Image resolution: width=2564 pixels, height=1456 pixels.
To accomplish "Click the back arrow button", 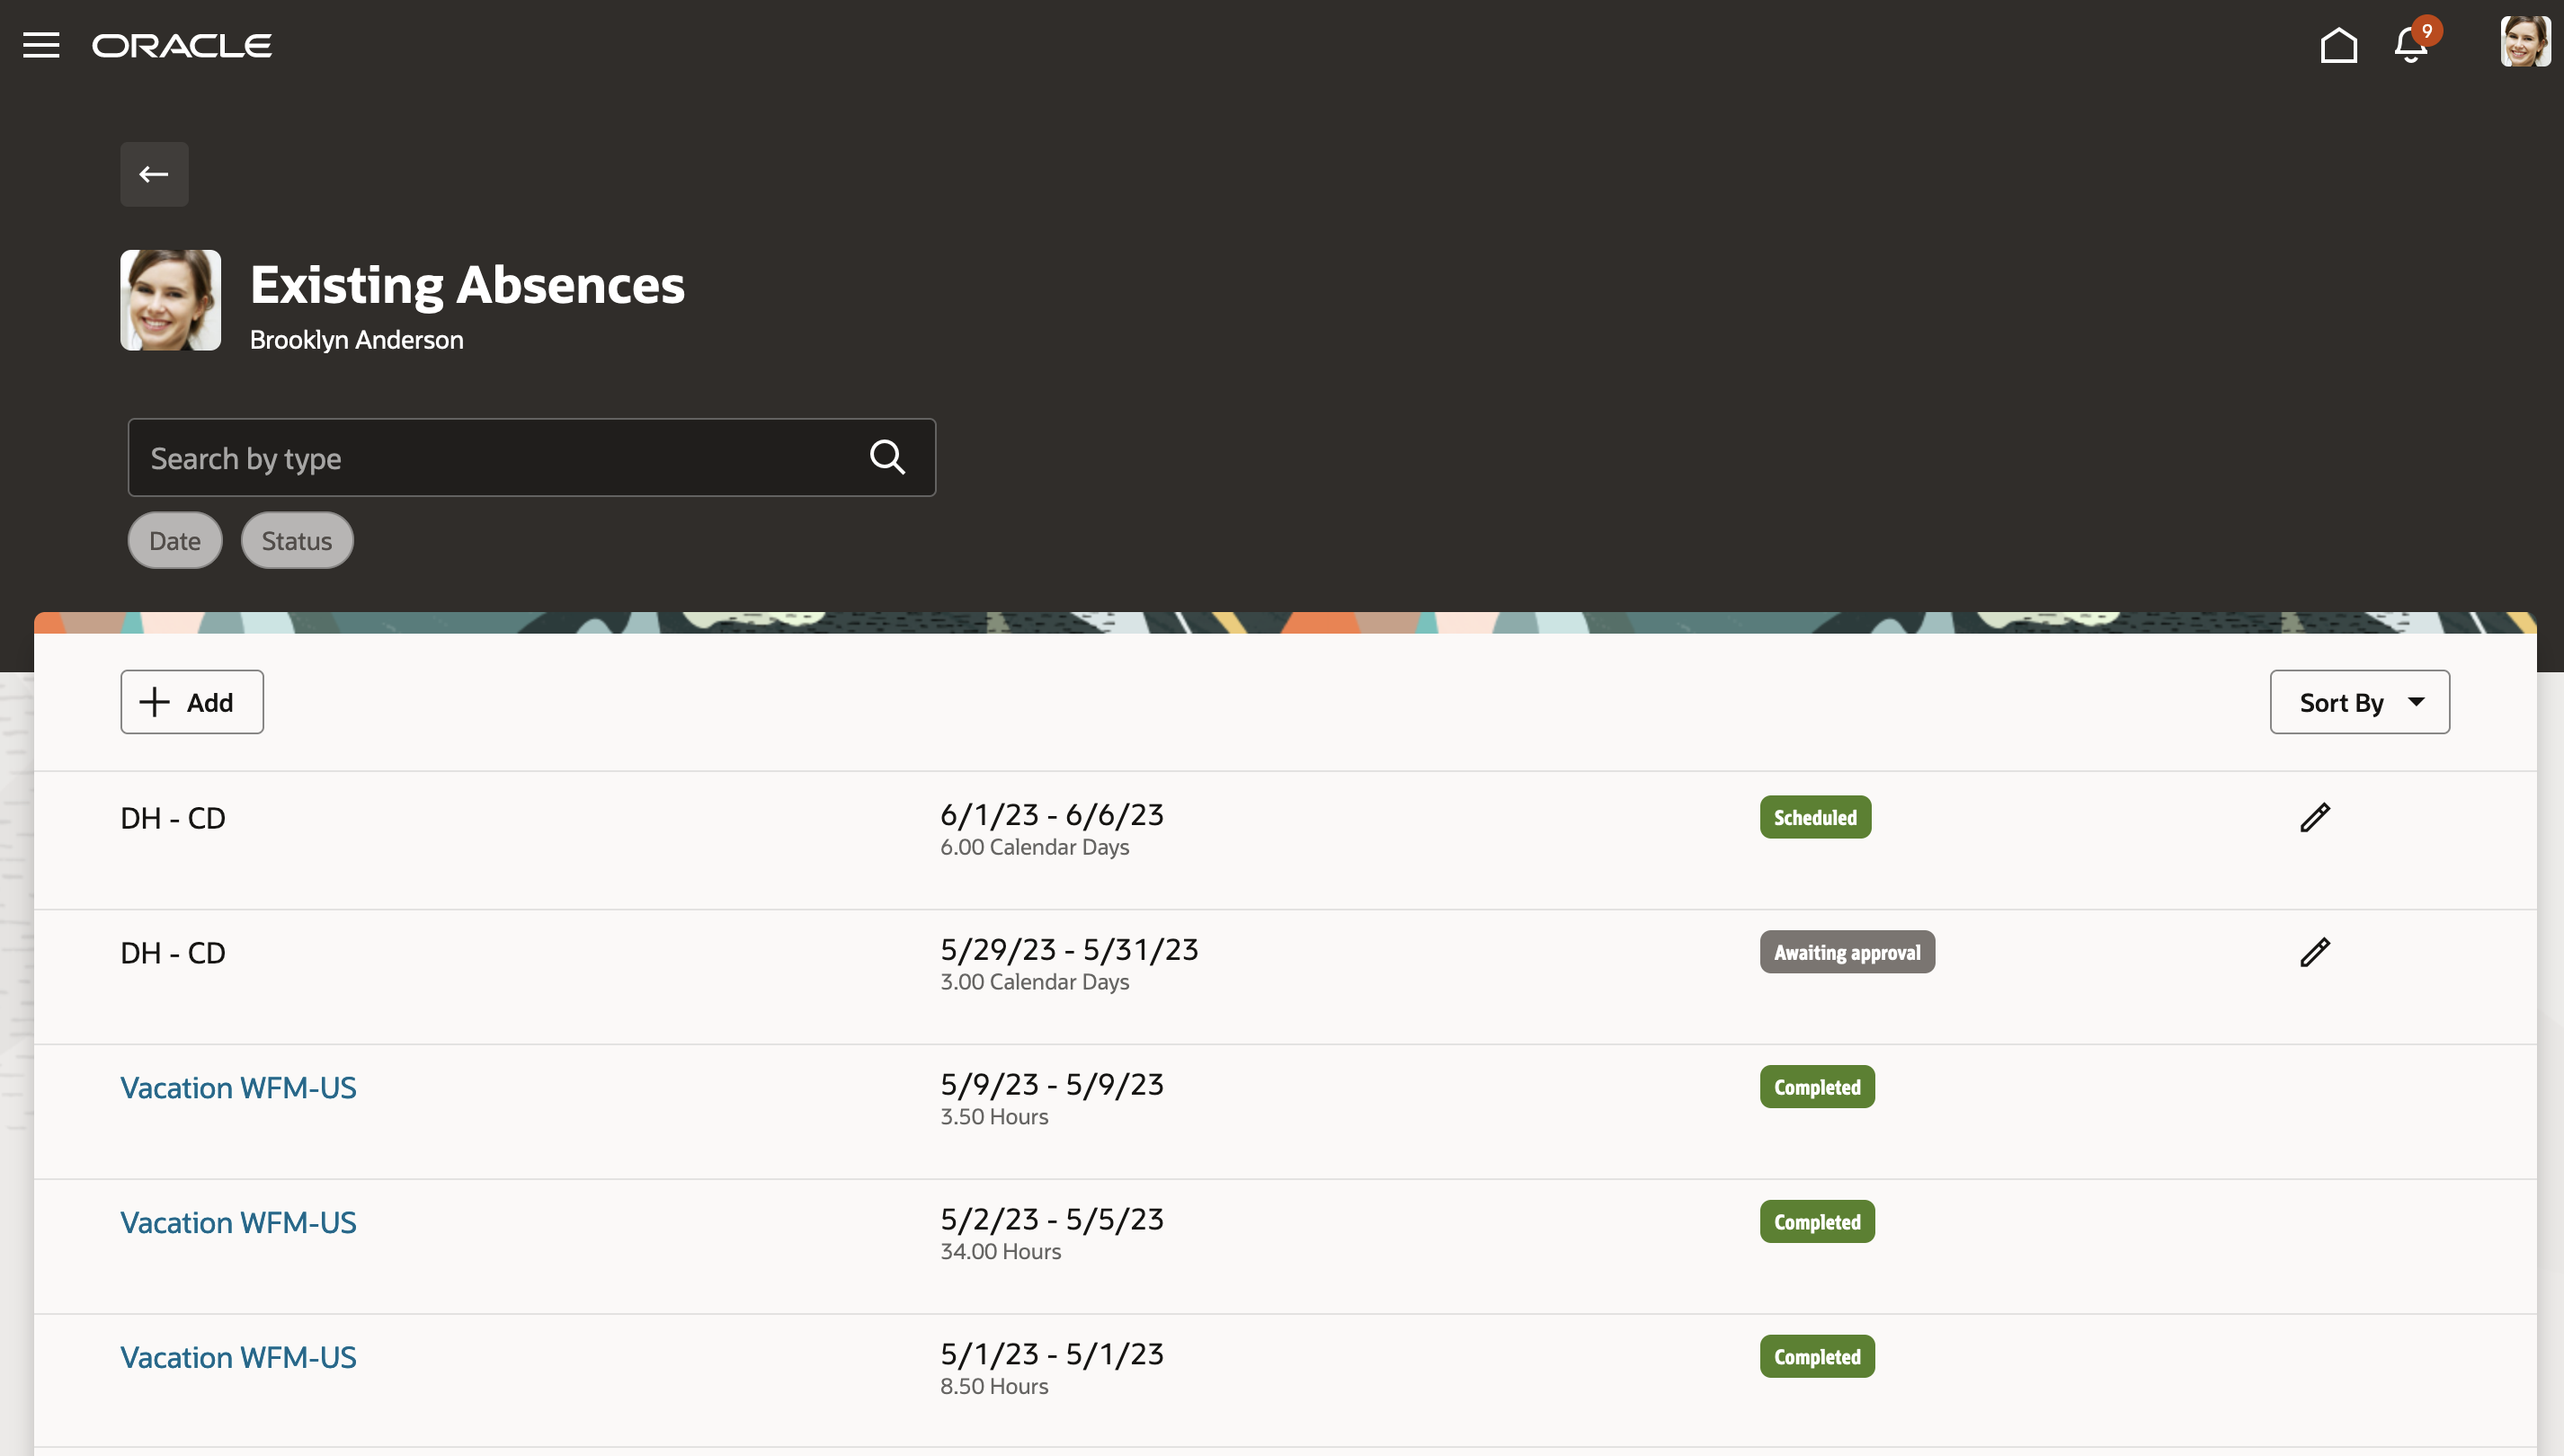I will tap(154, 174).
